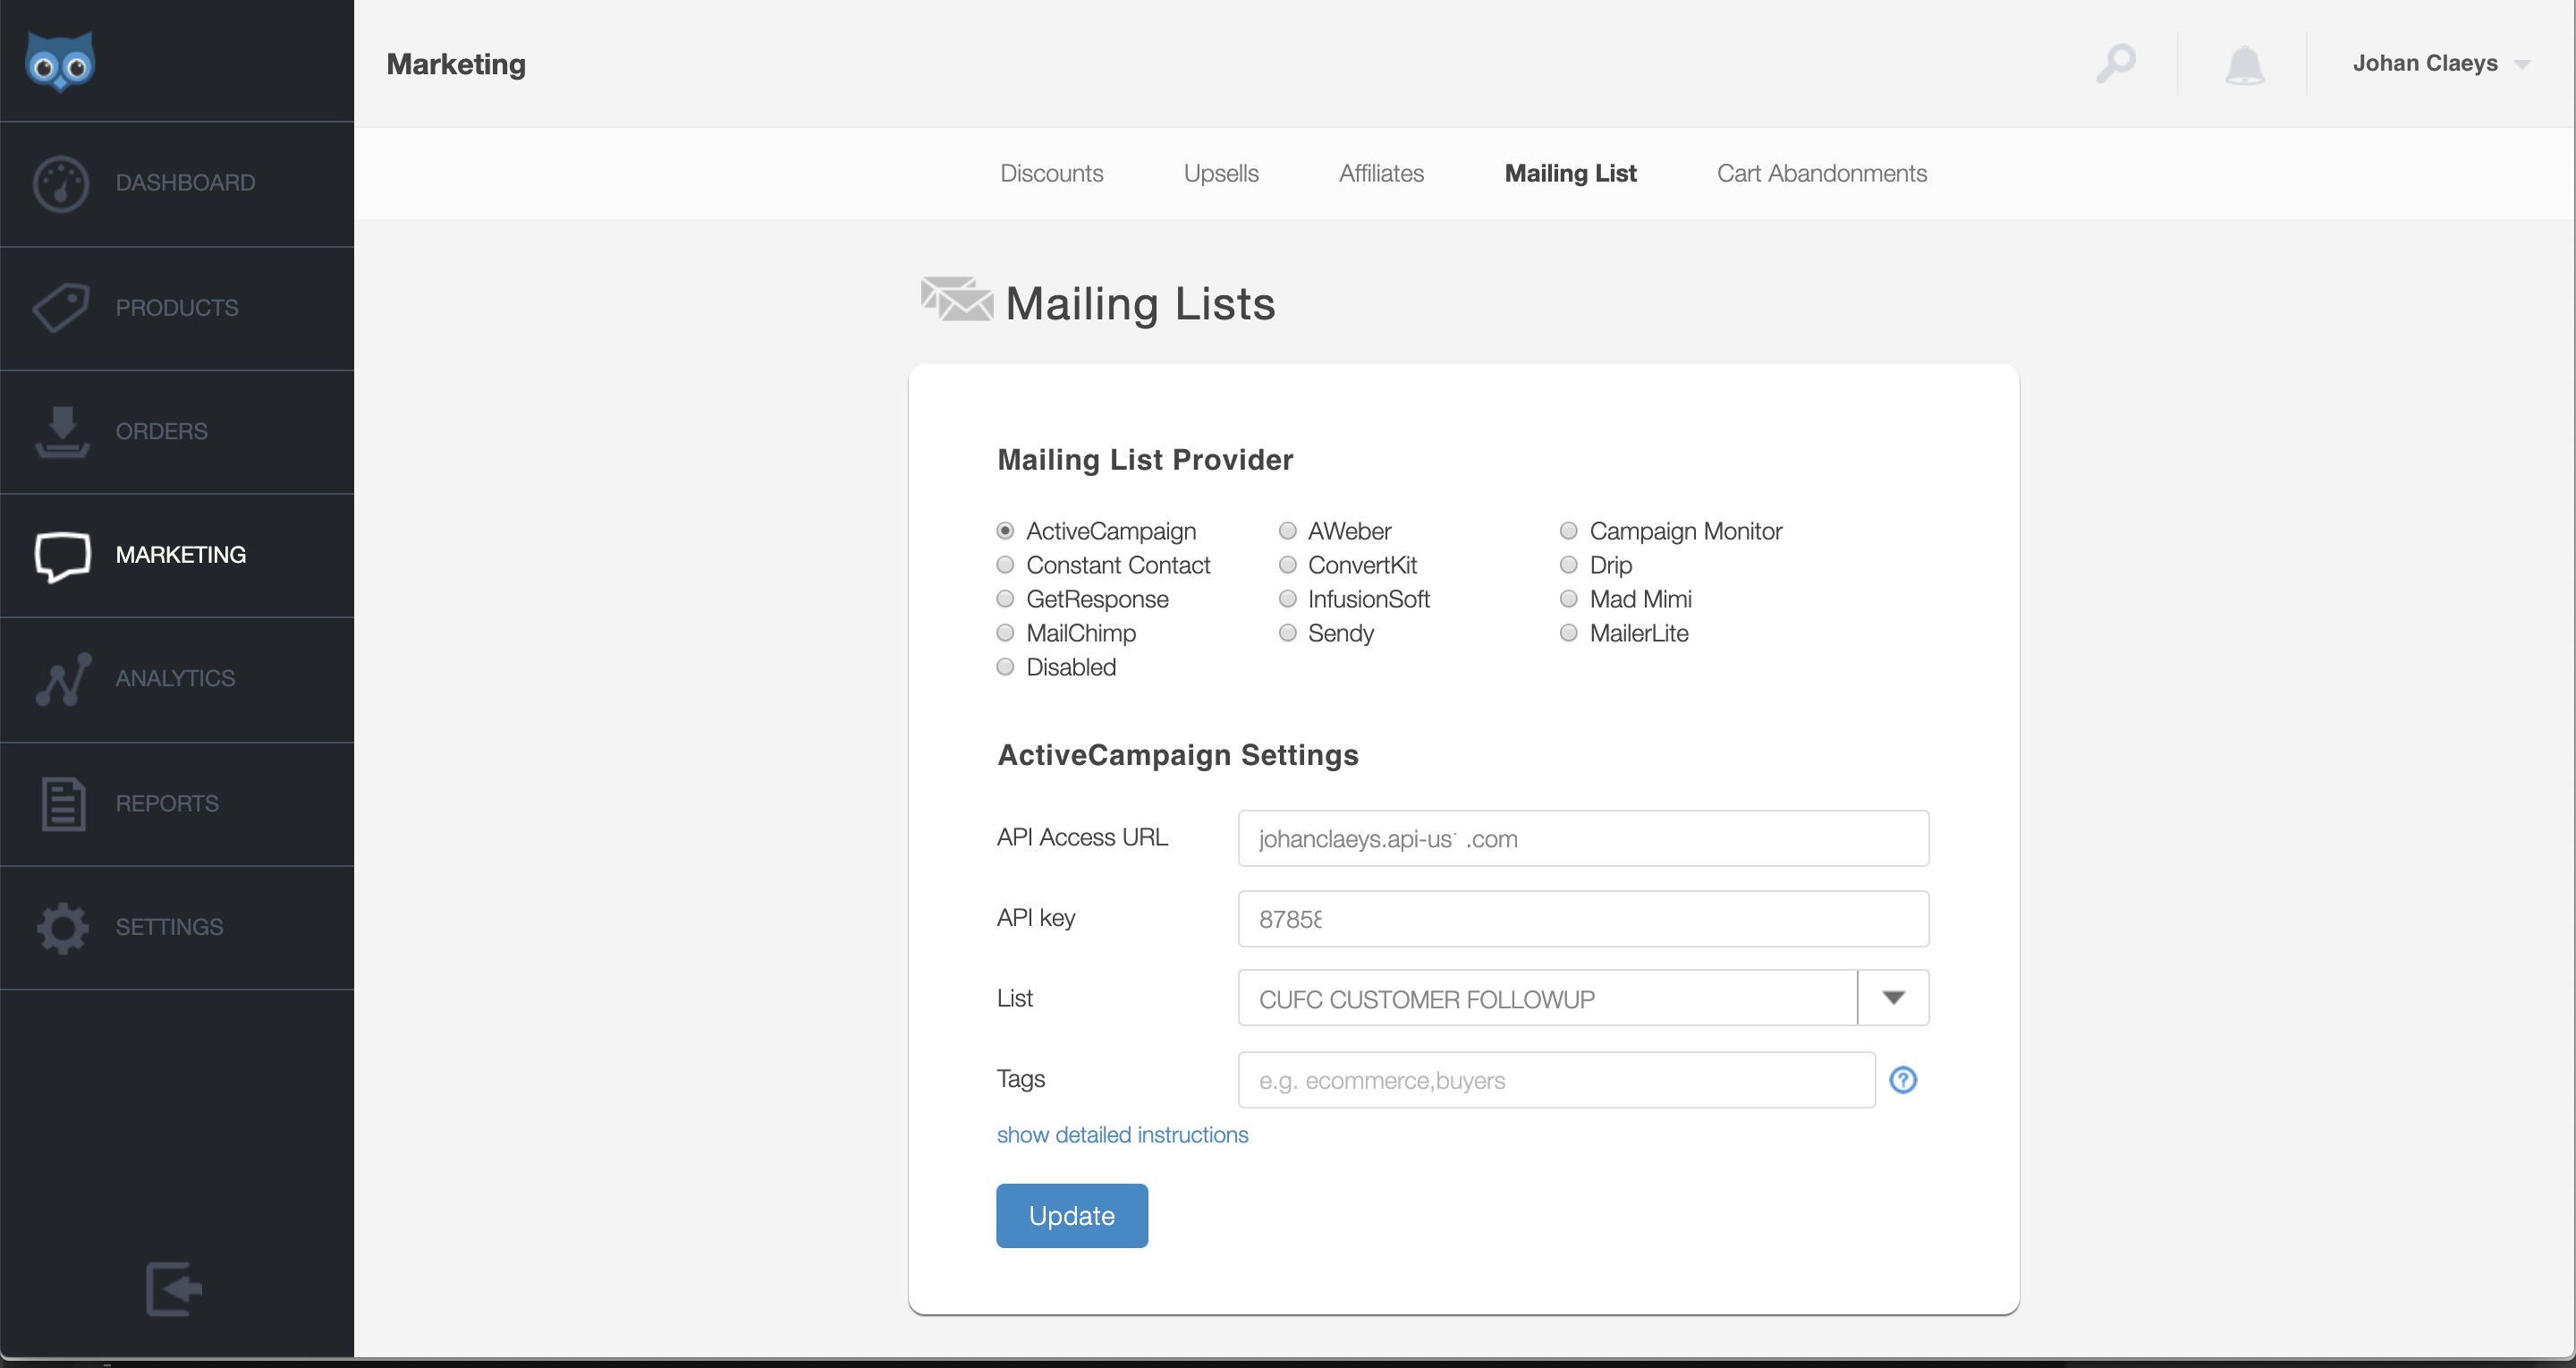This screenshot has height=1368, width=2576.
Task: Select the MailChimp radio button
Action: point(1007,632)
